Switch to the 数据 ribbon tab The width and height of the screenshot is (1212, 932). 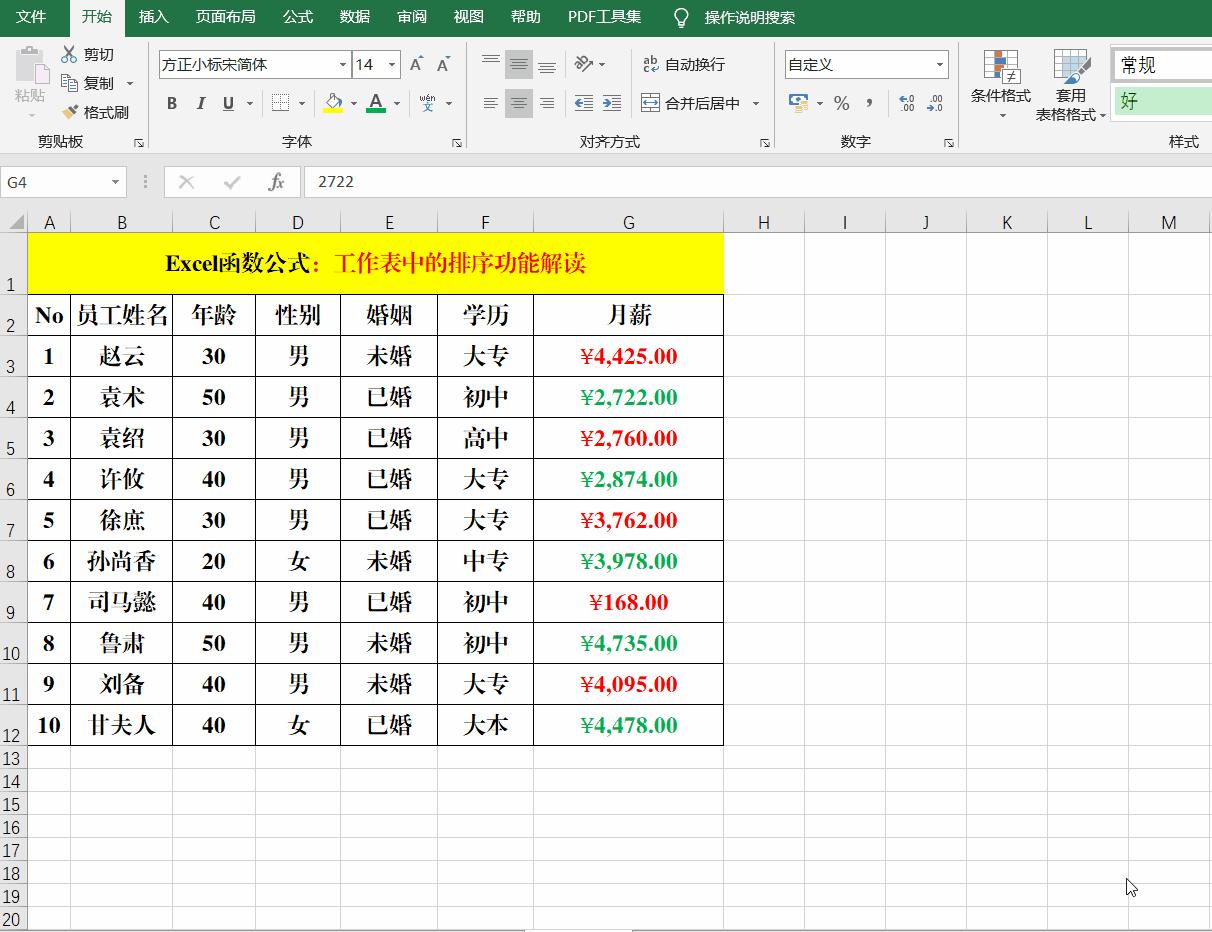coord(354,16)
